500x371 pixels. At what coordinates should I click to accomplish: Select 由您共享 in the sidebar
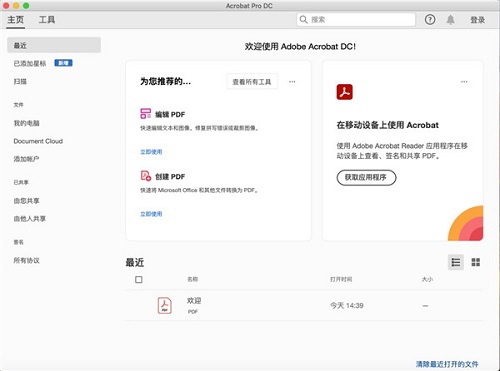[26, 201]
